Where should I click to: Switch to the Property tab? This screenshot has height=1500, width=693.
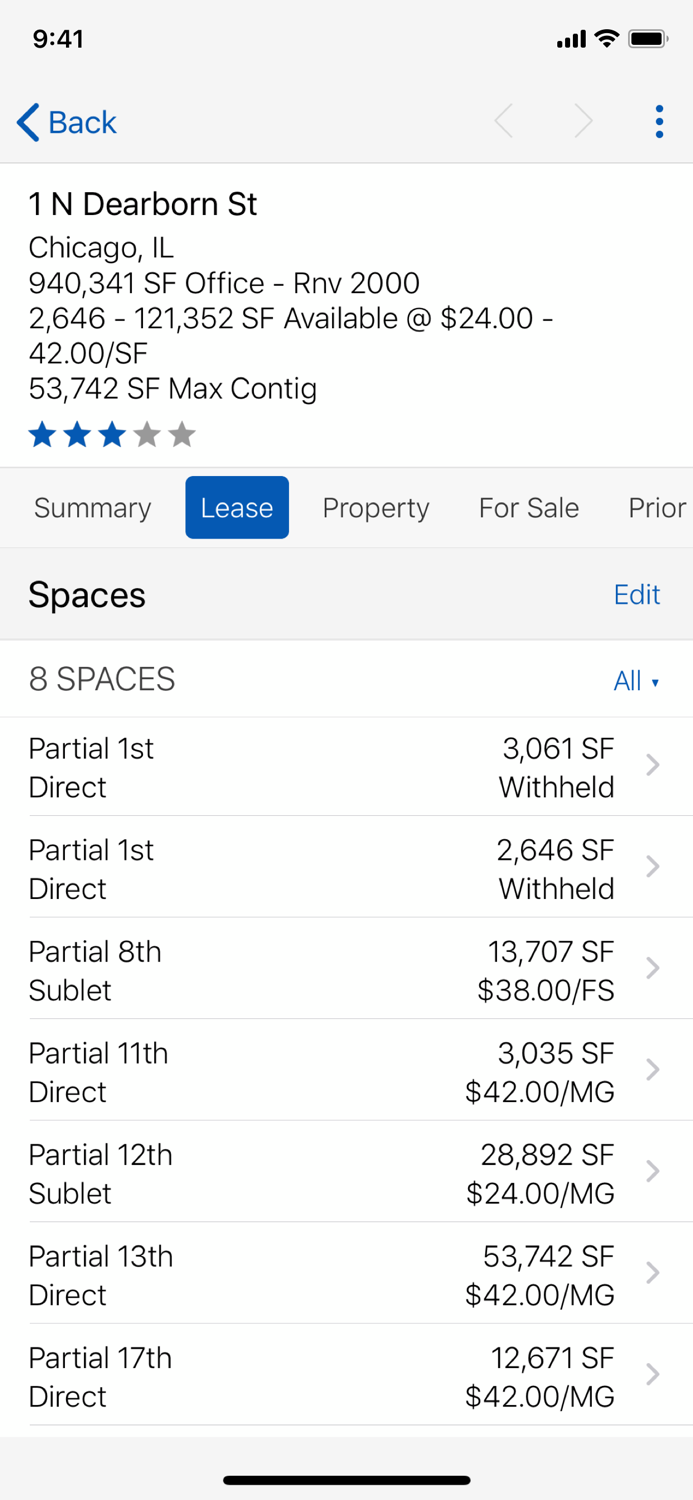(x=376, y=508)
